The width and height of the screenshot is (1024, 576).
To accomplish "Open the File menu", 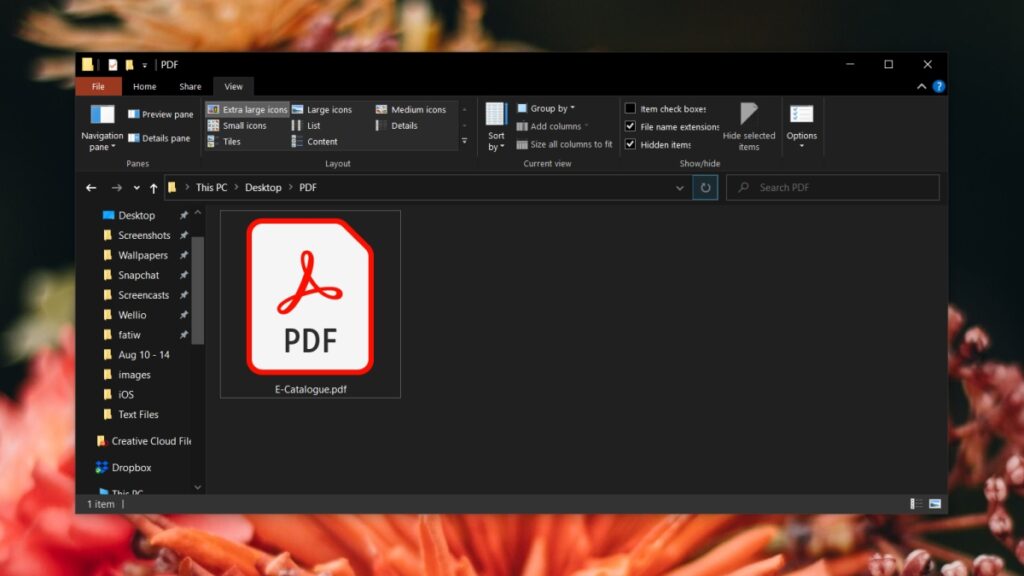I will [98, 86].
